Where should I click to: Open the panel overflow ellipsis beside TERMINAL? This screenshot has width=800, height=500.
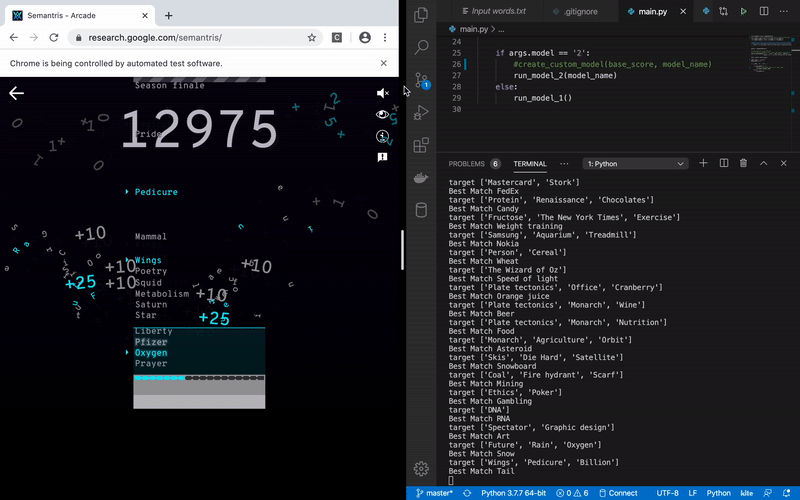click(x=564, y=164)
